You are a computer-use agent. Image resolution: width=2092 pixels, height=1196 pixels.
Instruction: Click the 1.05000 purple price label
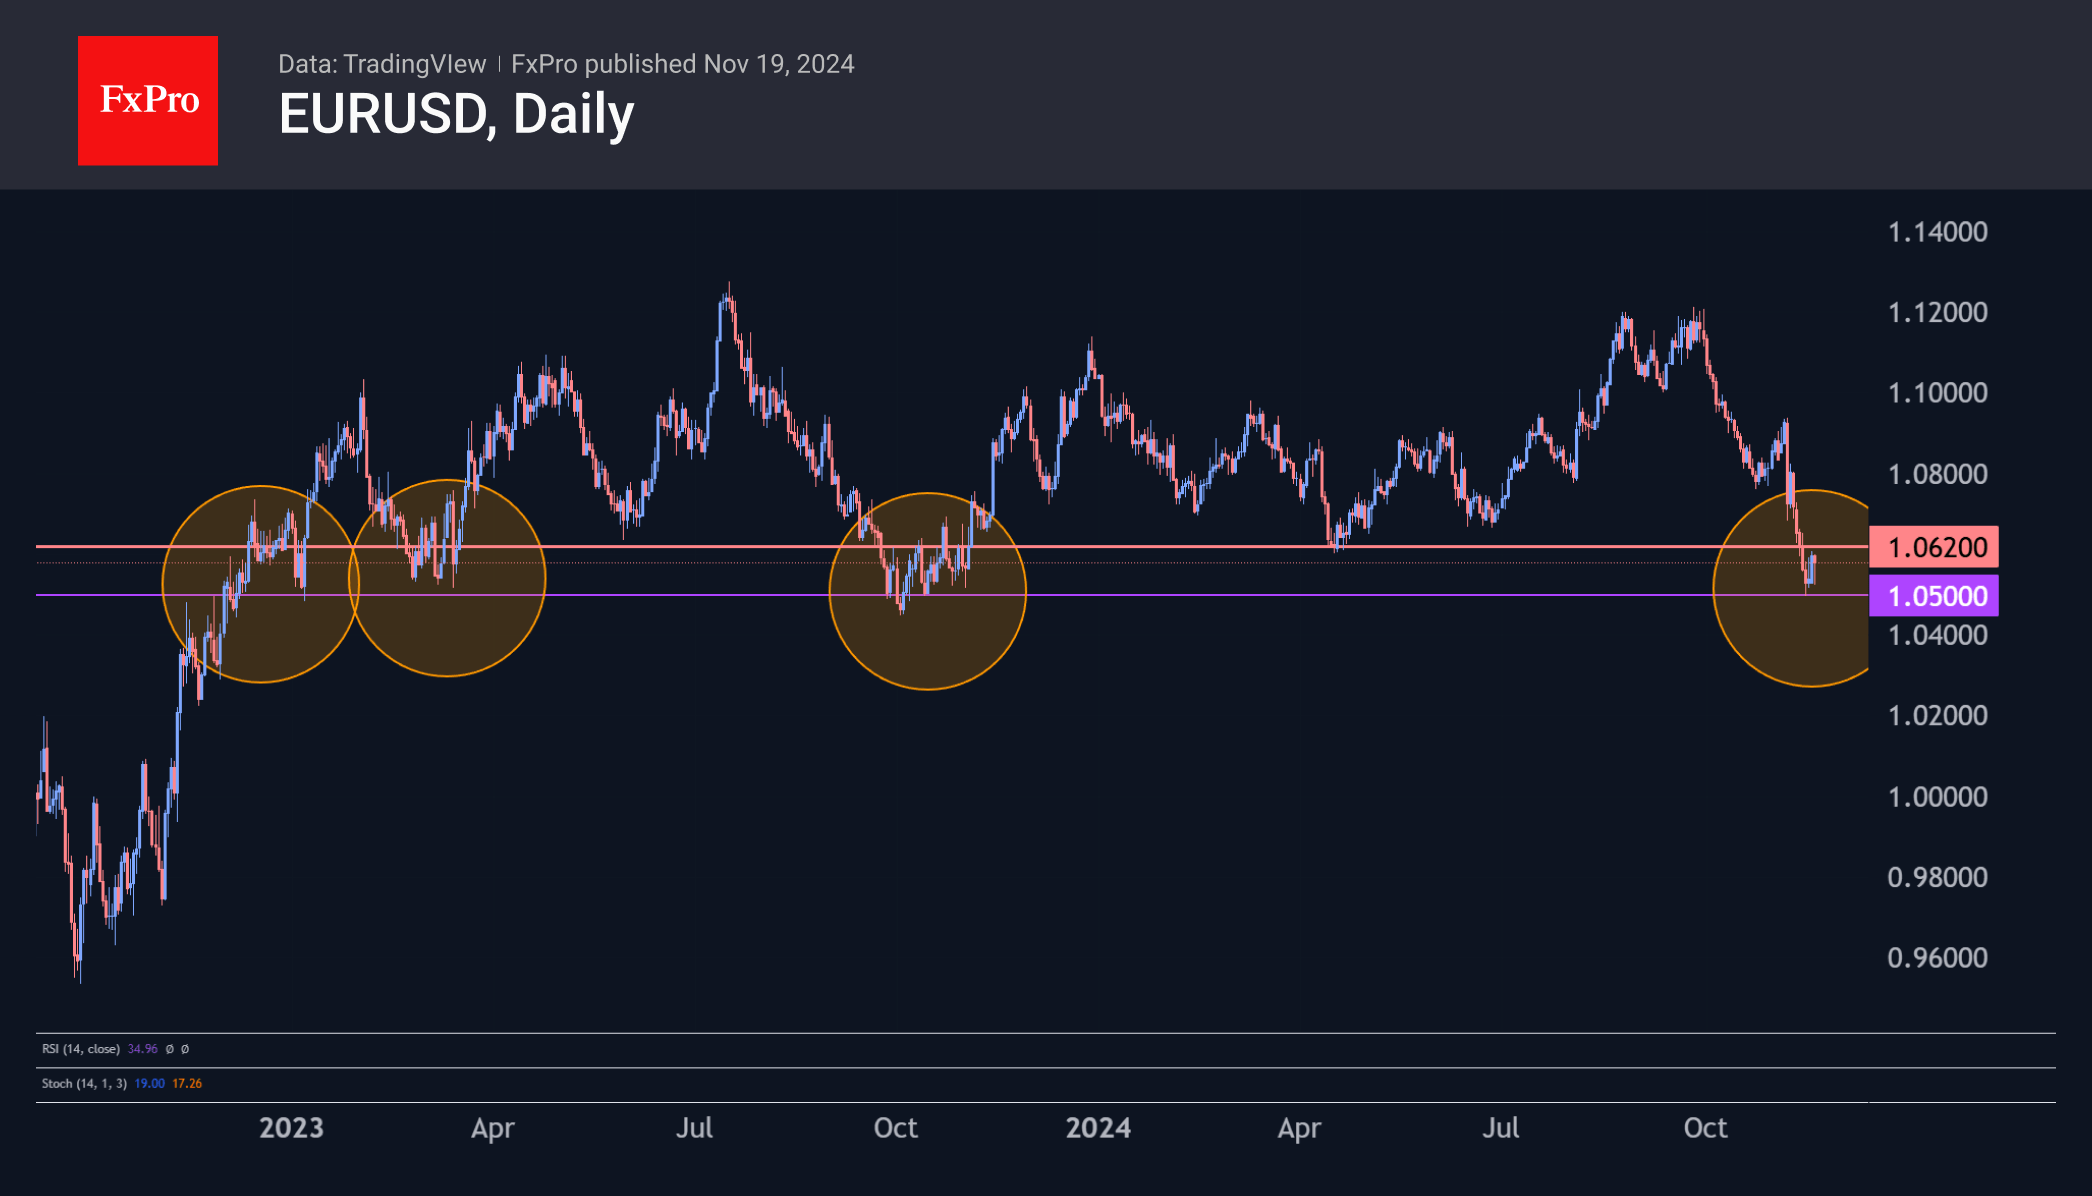click(x=1934, y=596)
